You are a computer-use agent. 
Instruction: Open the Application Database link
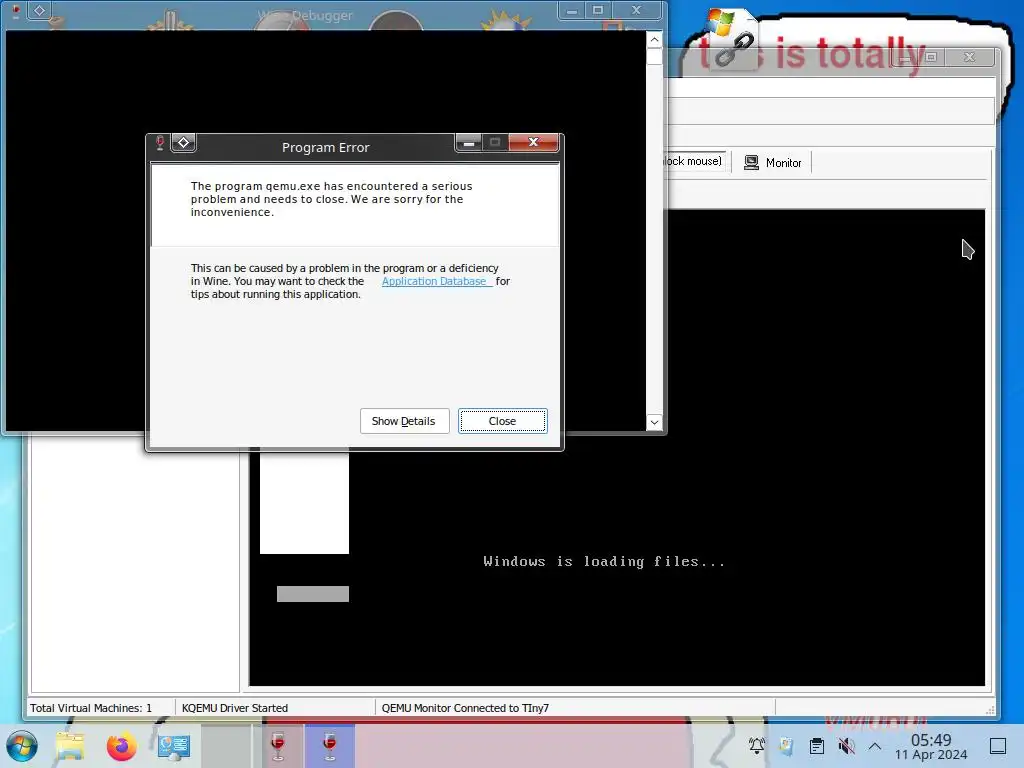point(436,281)
